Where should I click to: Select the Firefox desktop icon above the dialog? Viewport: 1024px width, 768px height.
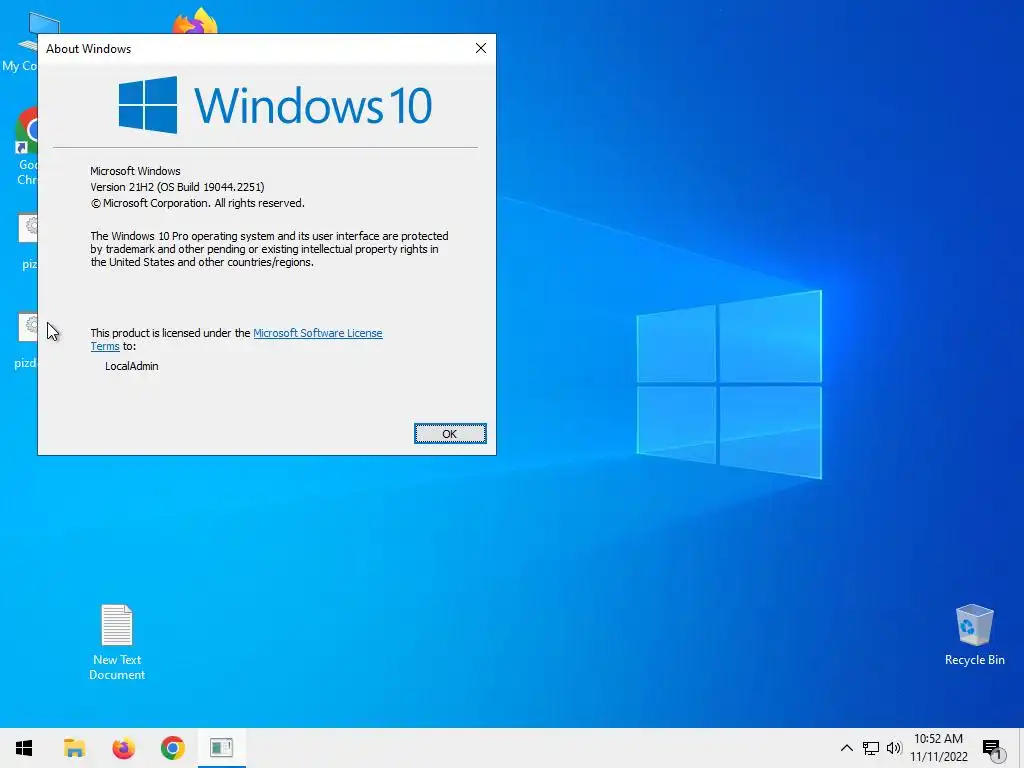pos(195,21)
